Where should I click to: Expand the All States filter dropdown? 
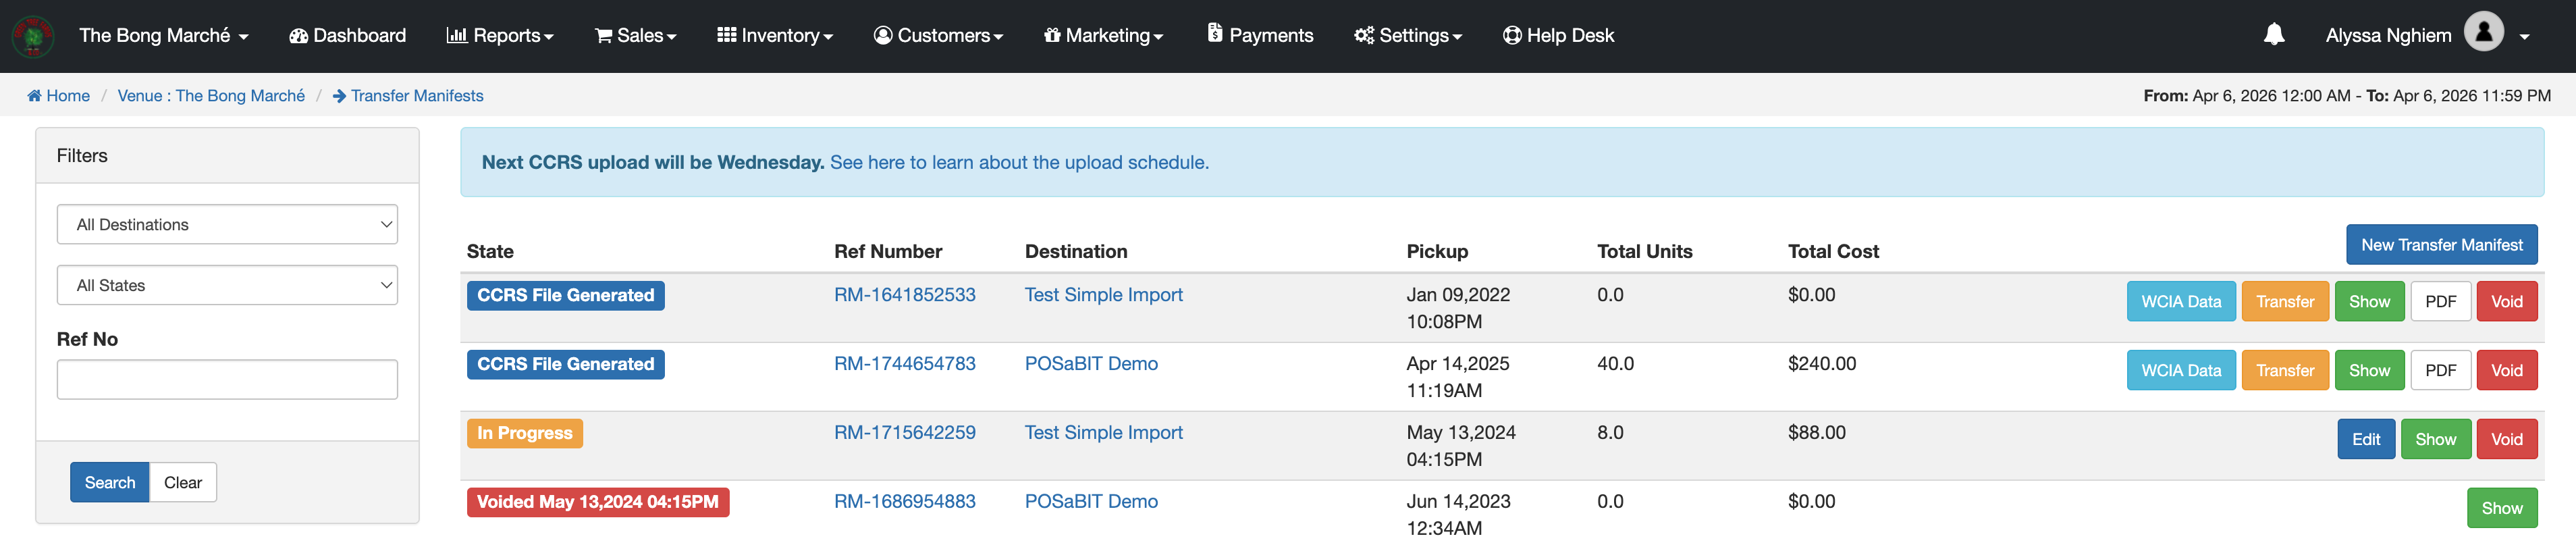coord(227,286)
